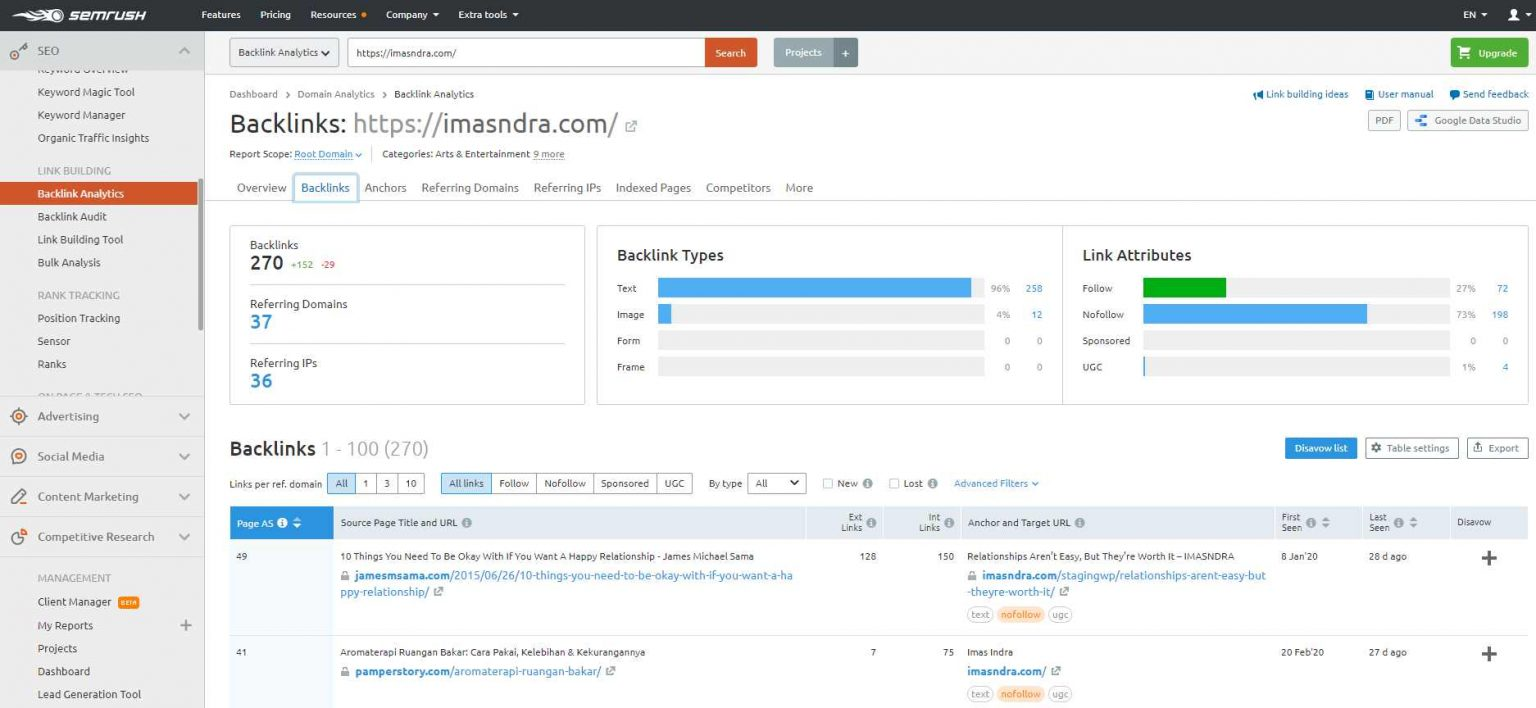Expand Advanced Filters
Image resolution: width=1536 pixels, height=708 pixels.
(996, 484)
